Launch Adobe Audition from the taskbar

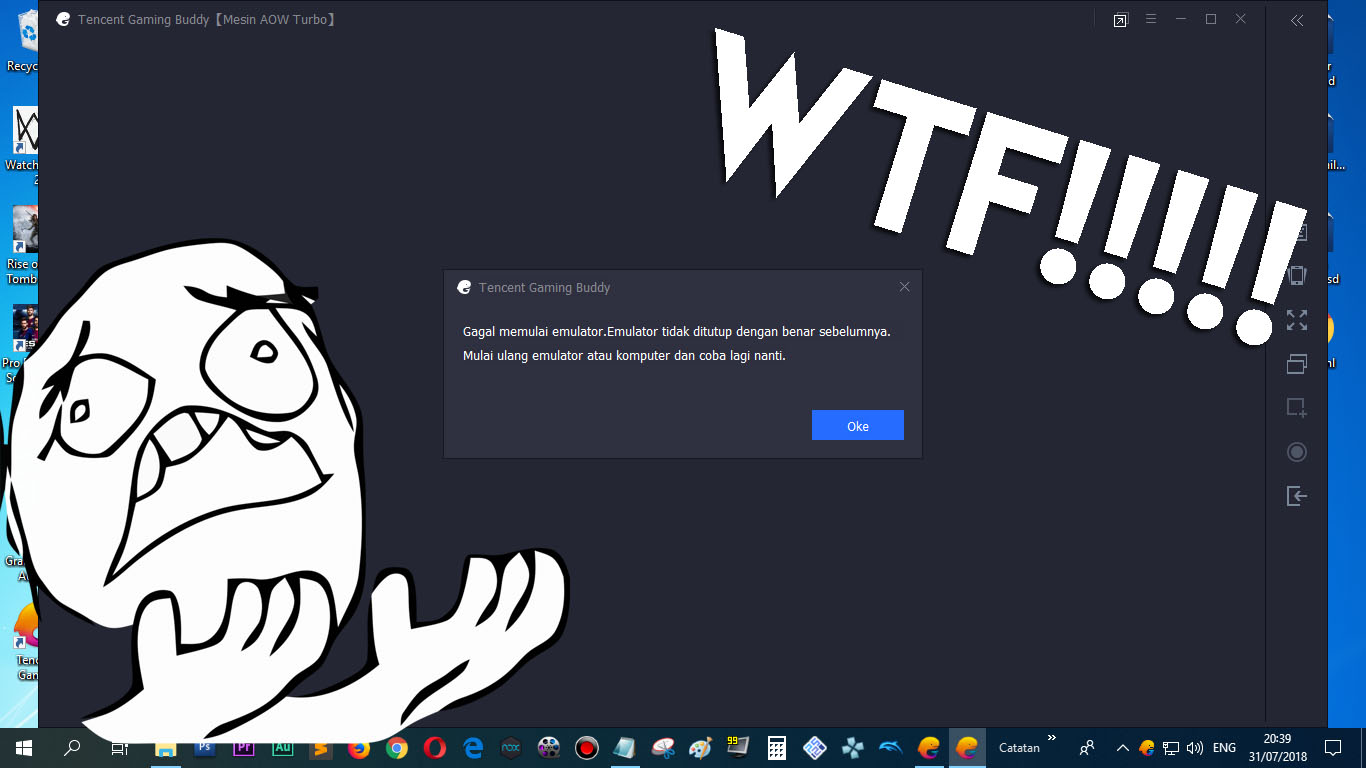pyautogui.click(x=282, y=747)
